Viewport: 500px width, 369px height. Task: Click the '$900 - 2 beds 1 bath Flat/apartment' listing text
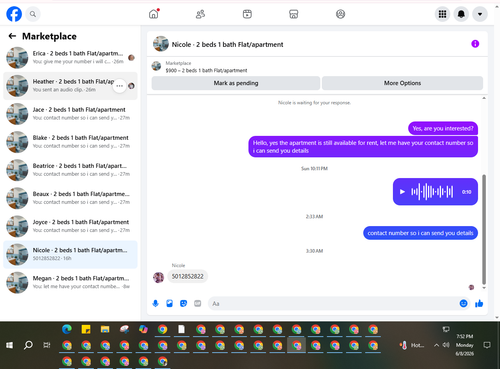(206, 70)
